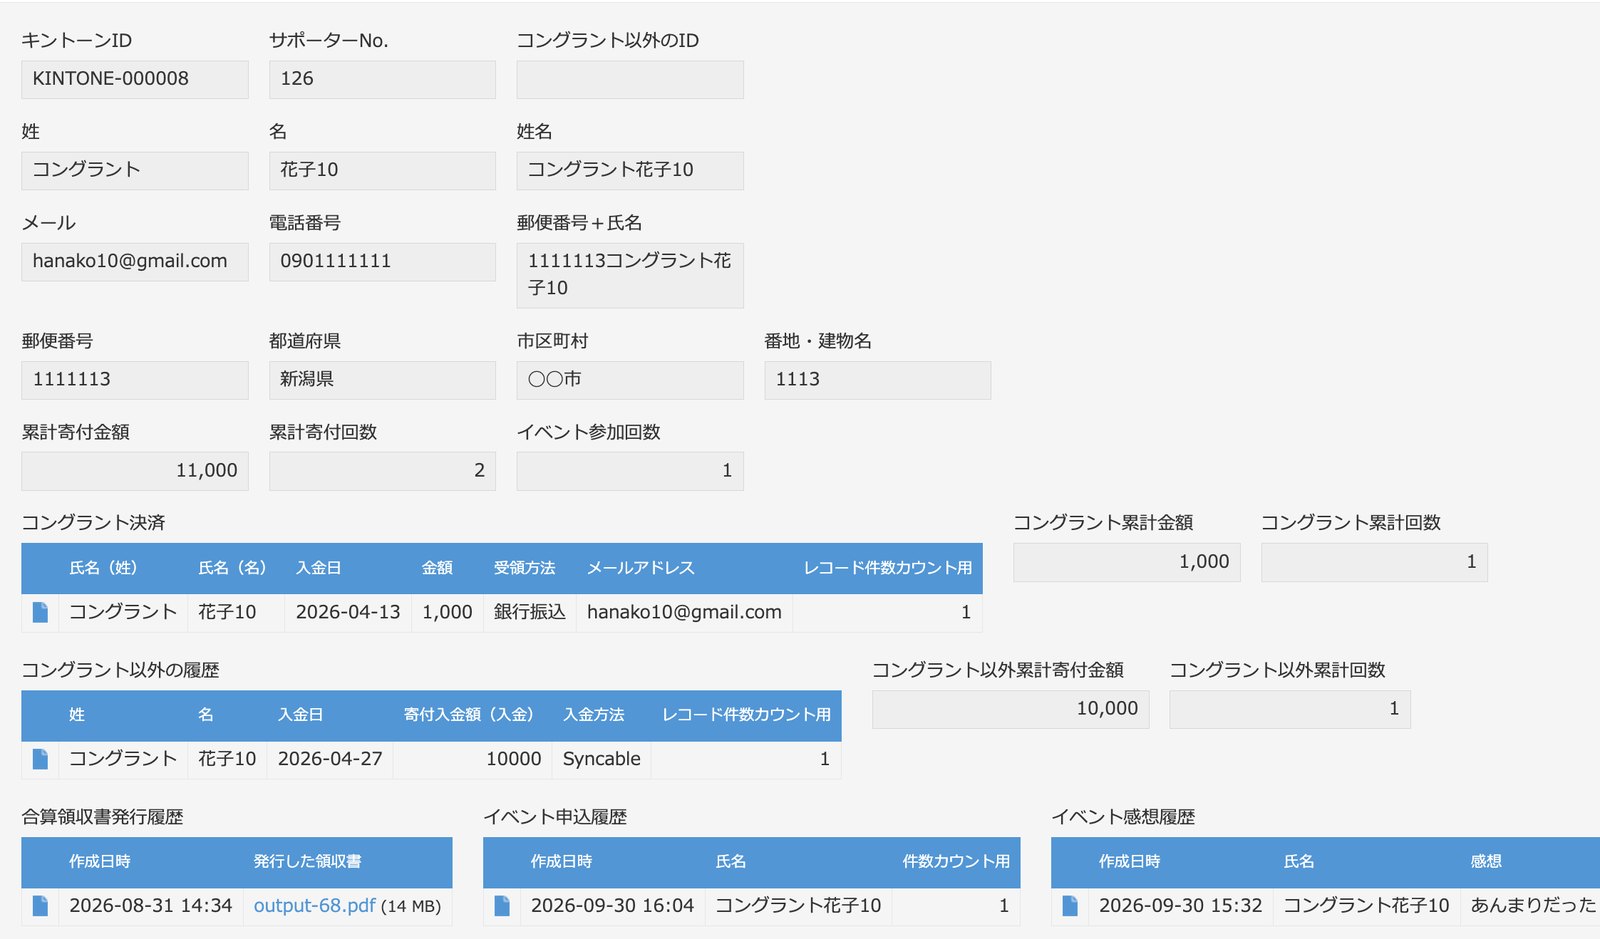
Task: Click the 寄付入金額 cell 10000
Action: pyautogui.click(x=473, y=759)
